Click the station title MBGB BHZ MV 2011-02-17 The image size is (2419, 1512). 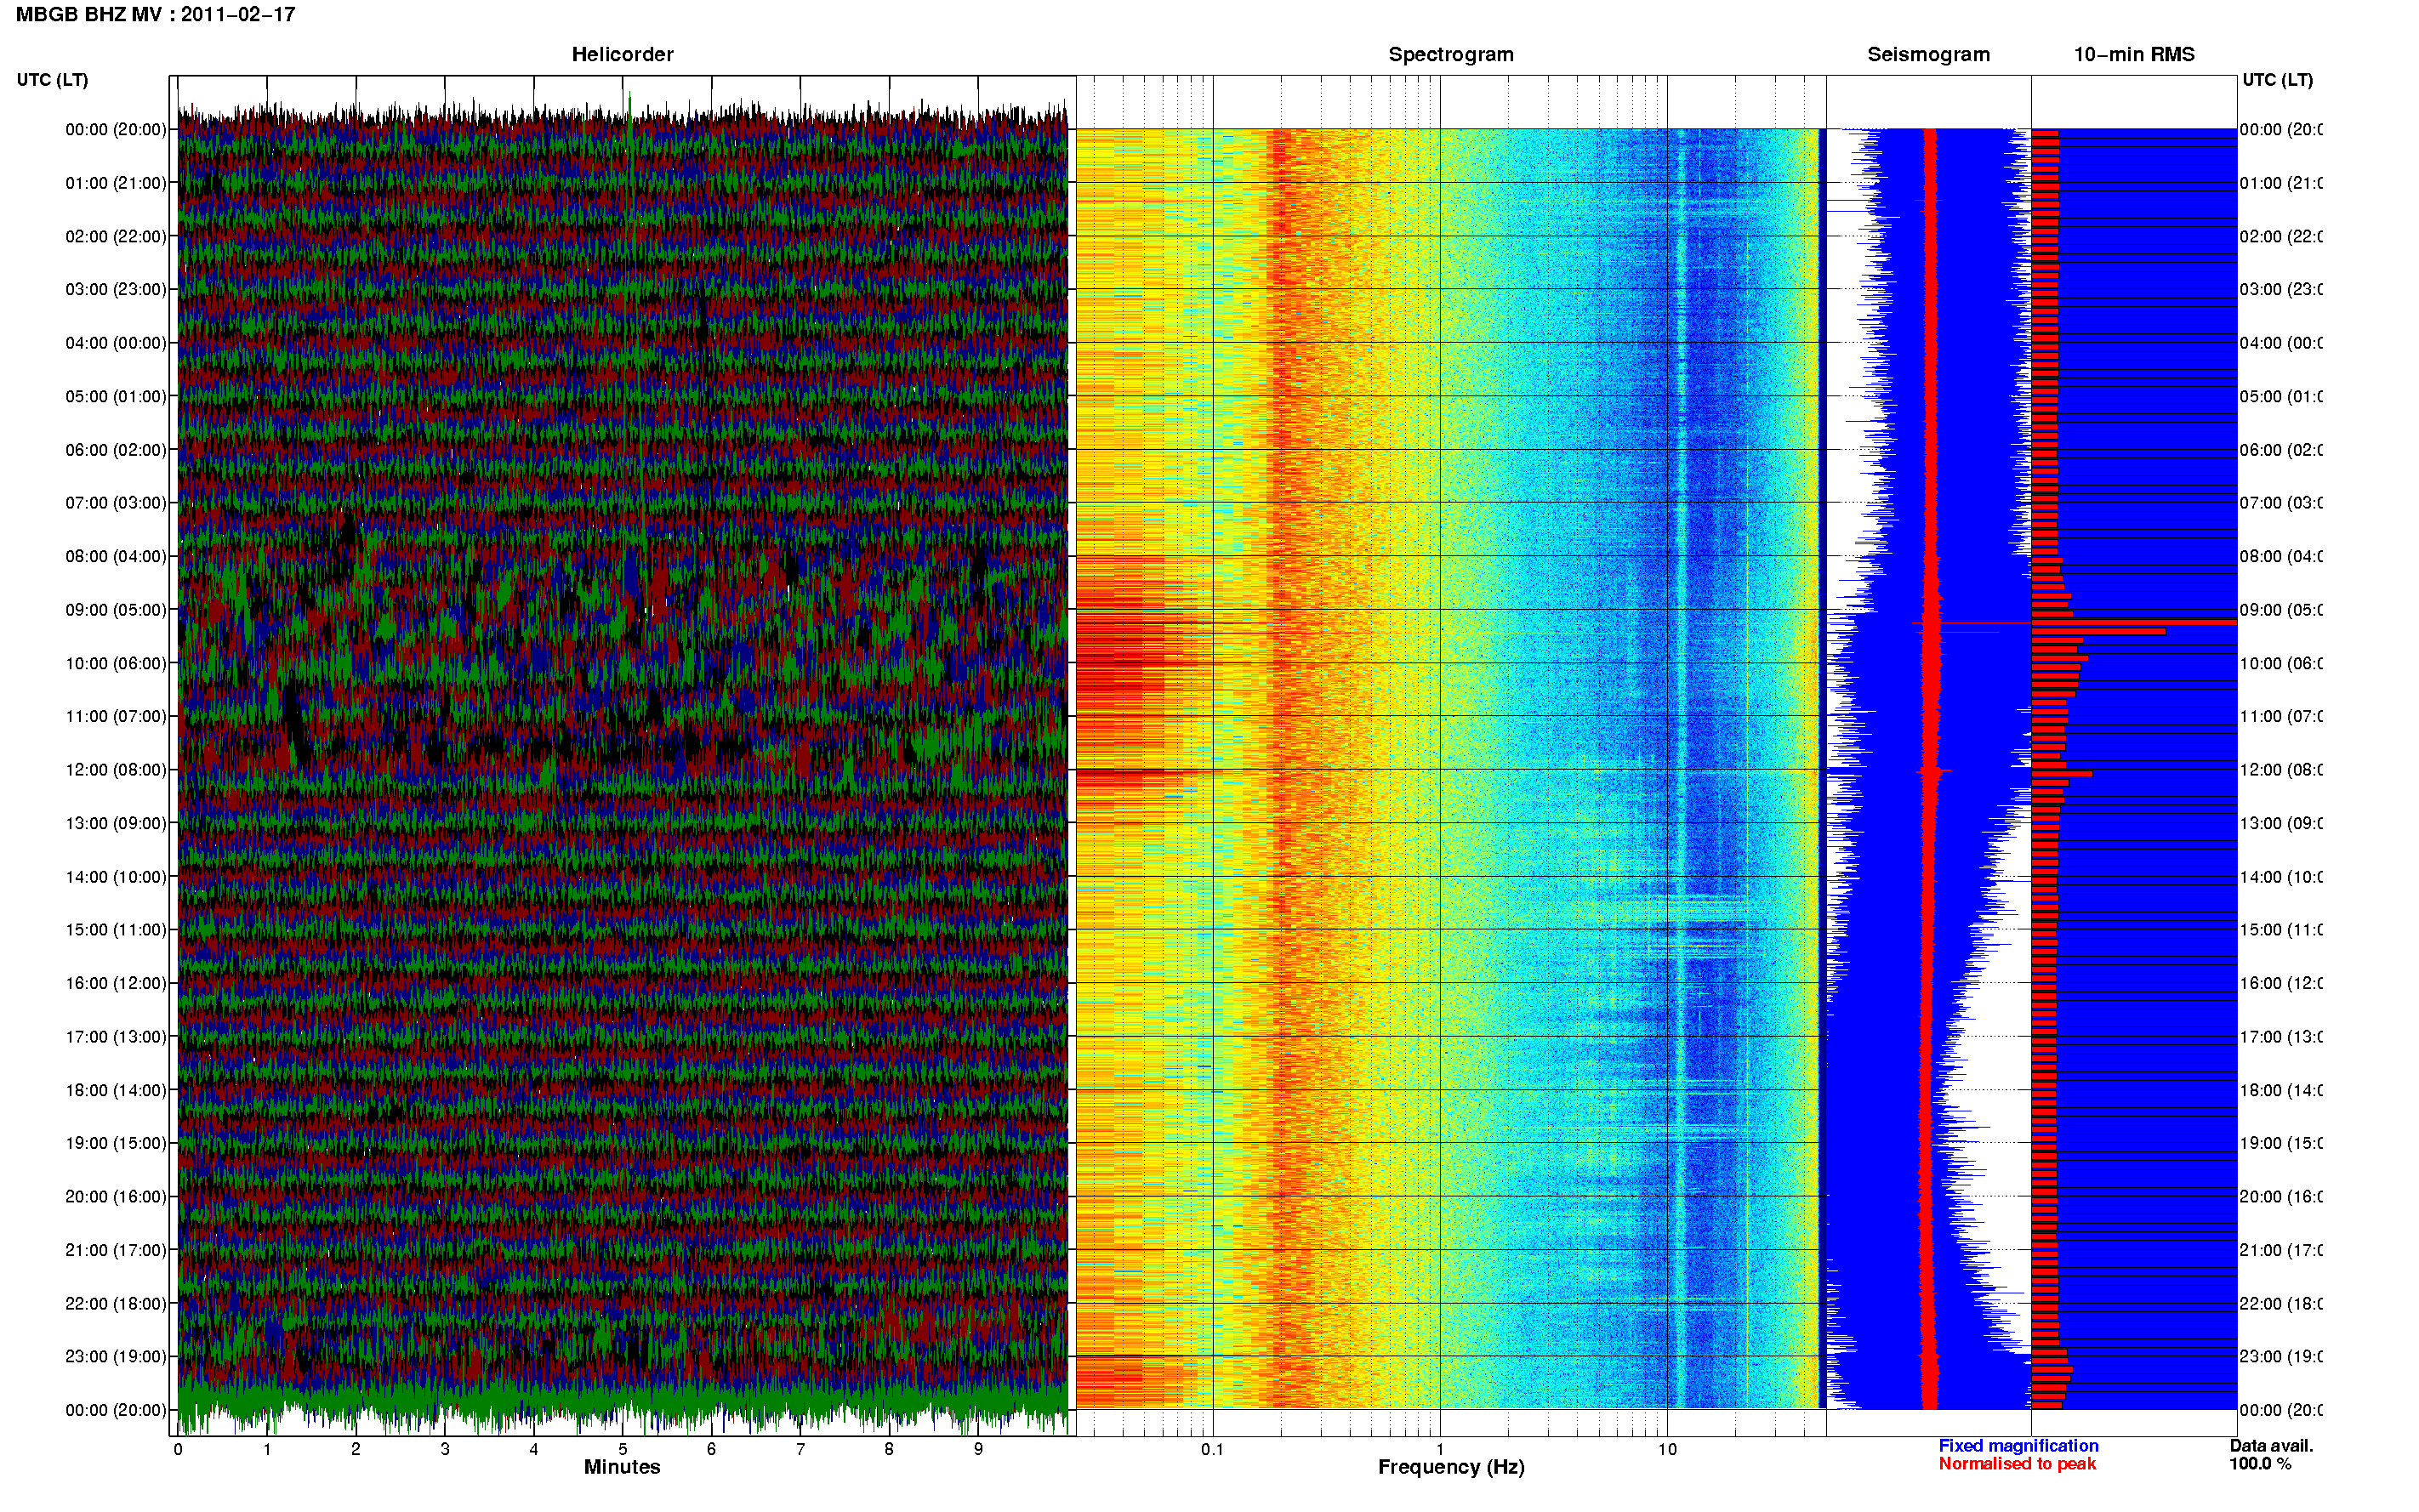pyautogui.click(x=156, y=14)
